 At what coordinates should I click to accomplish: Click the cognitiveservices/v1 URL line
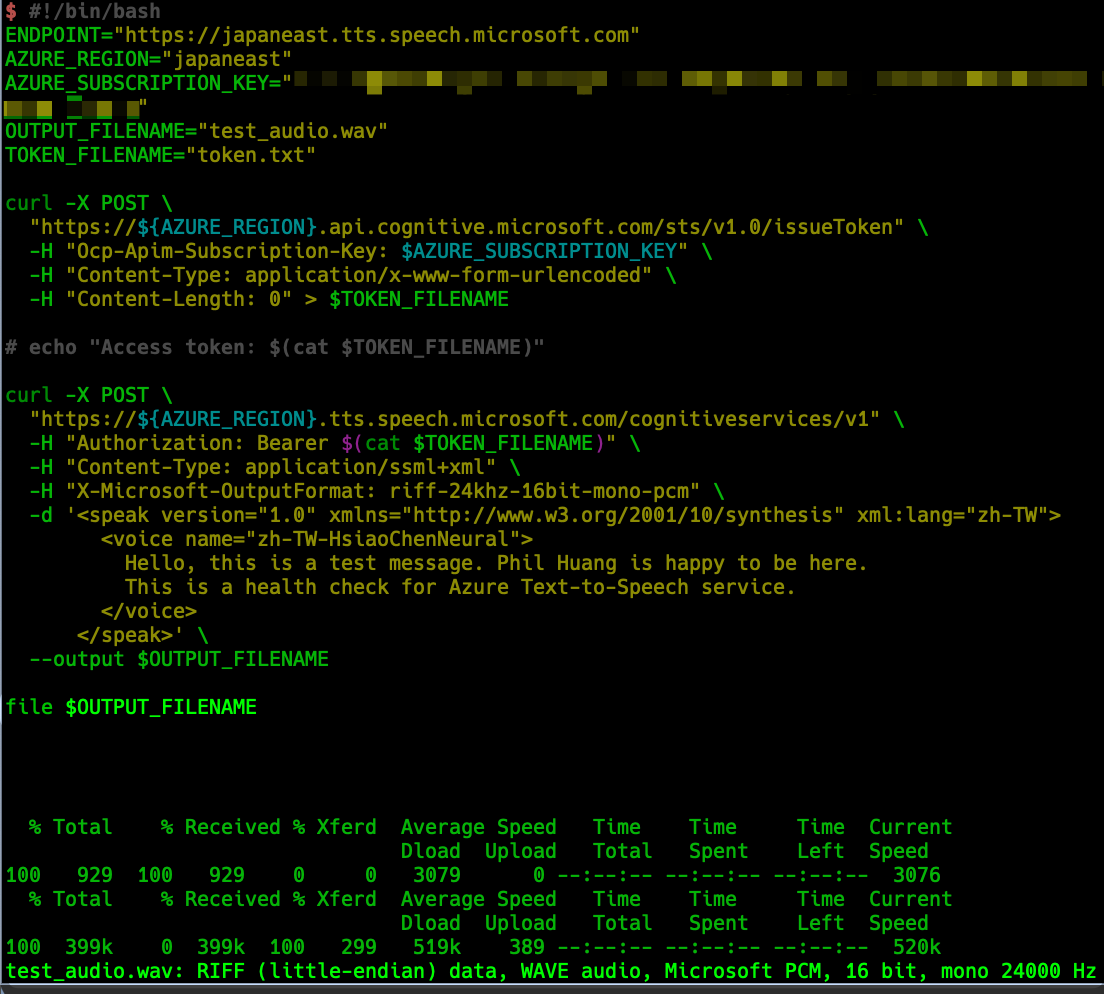point(466,420)
